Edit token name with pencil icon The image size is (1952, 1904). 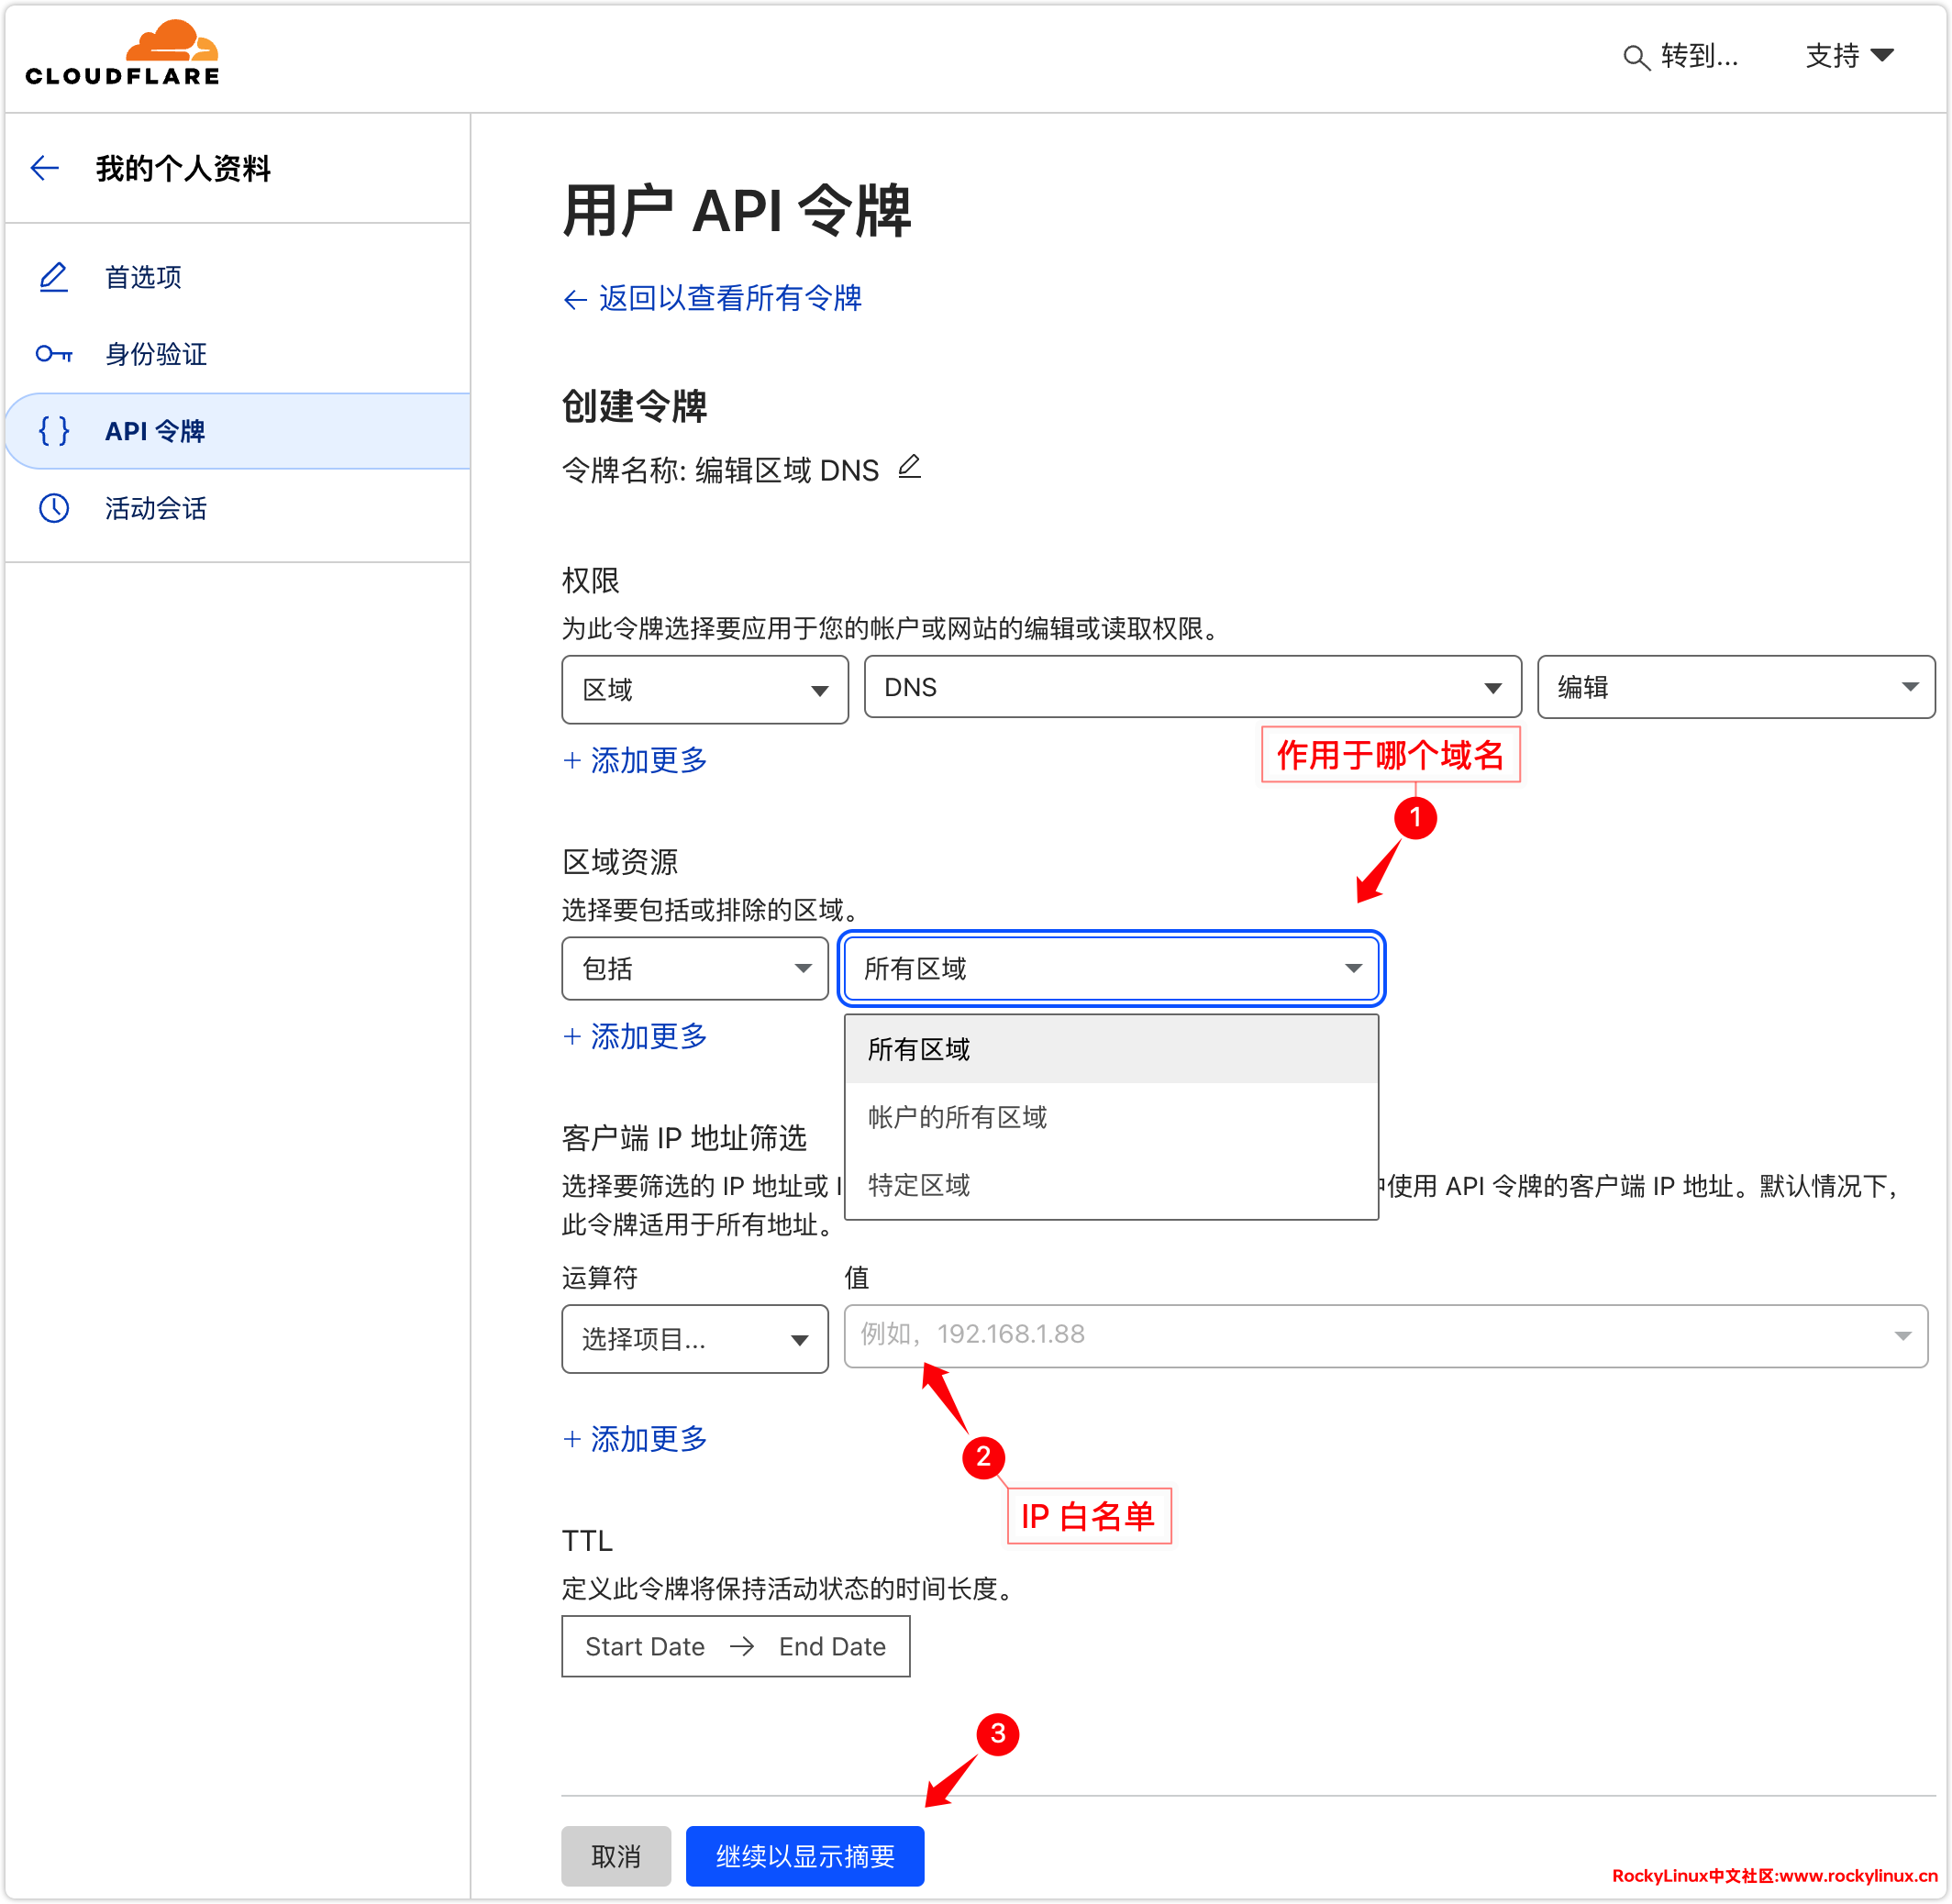[x=909, y=467]
